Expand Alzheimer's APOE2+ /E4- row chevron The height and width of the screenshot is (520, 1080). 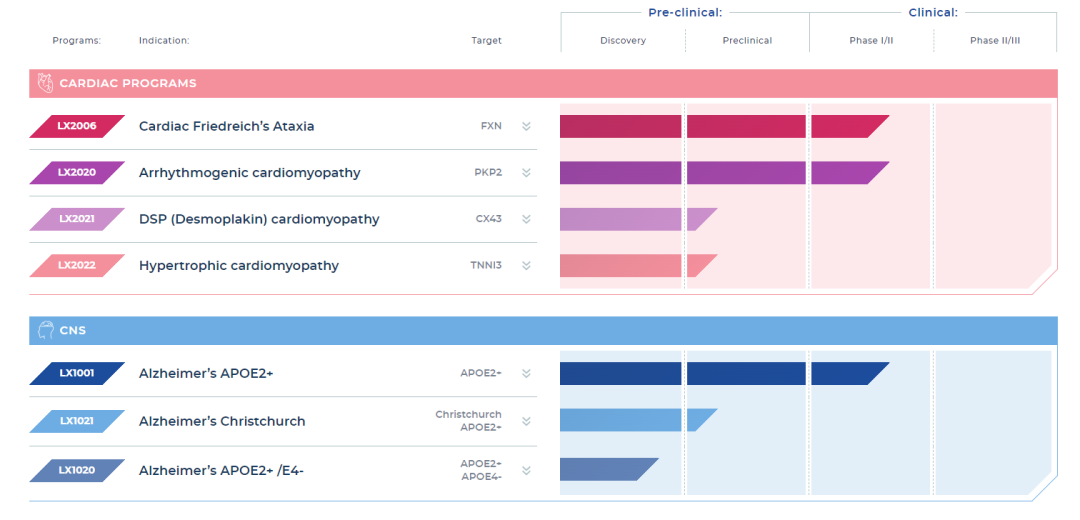(526, 470)
